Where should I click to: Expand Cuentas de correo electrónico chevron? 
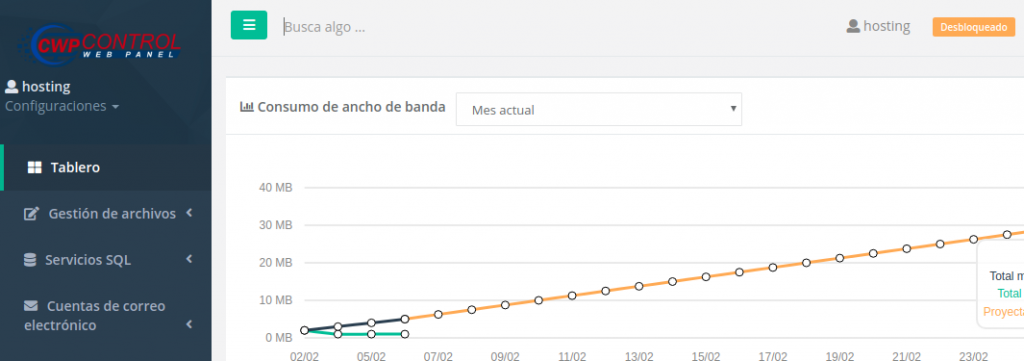189,324
